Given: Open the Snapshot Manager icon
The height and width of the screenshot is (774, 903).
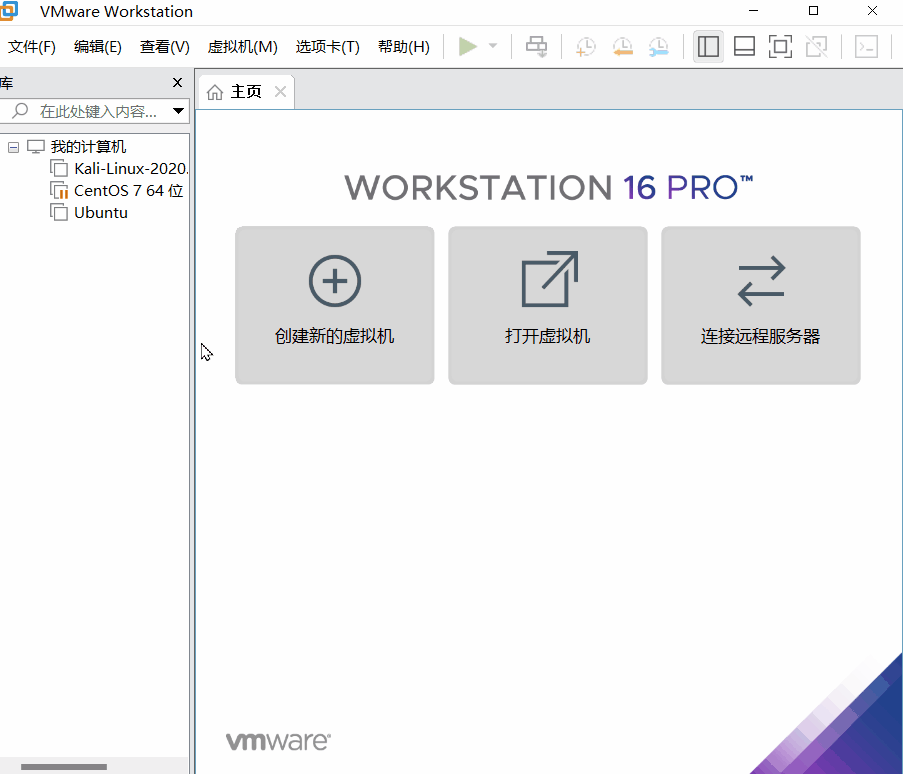Looking at the screenshot, I should point(659,47).
